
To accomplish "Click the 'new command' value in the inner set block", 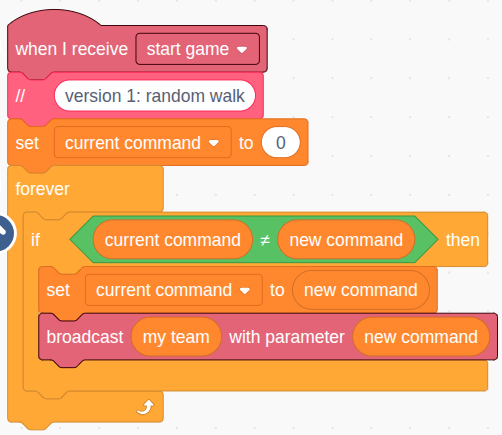I will (361, 290).
